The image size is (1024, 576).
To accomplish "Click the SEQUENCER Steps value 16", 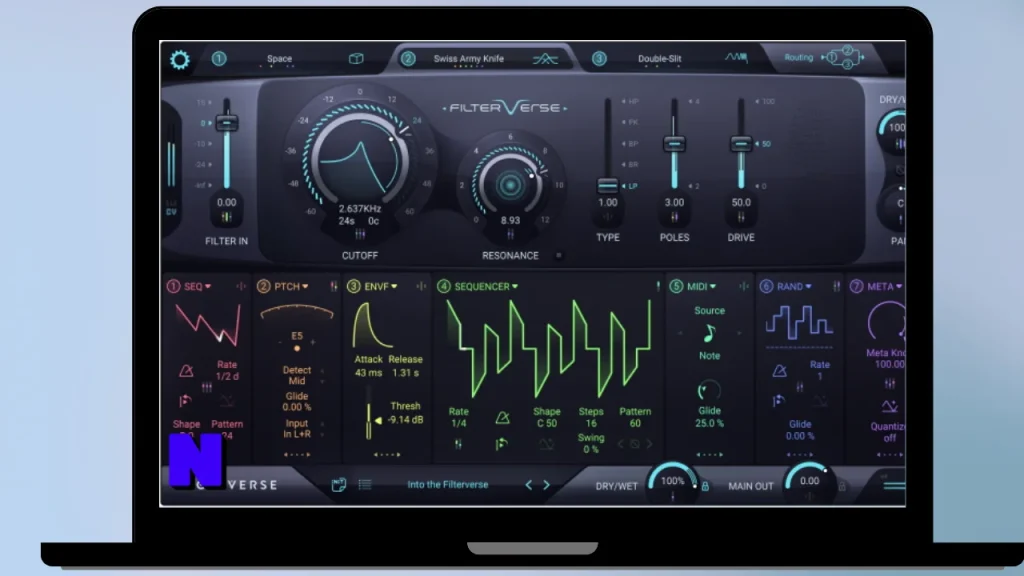I will 591,424.
